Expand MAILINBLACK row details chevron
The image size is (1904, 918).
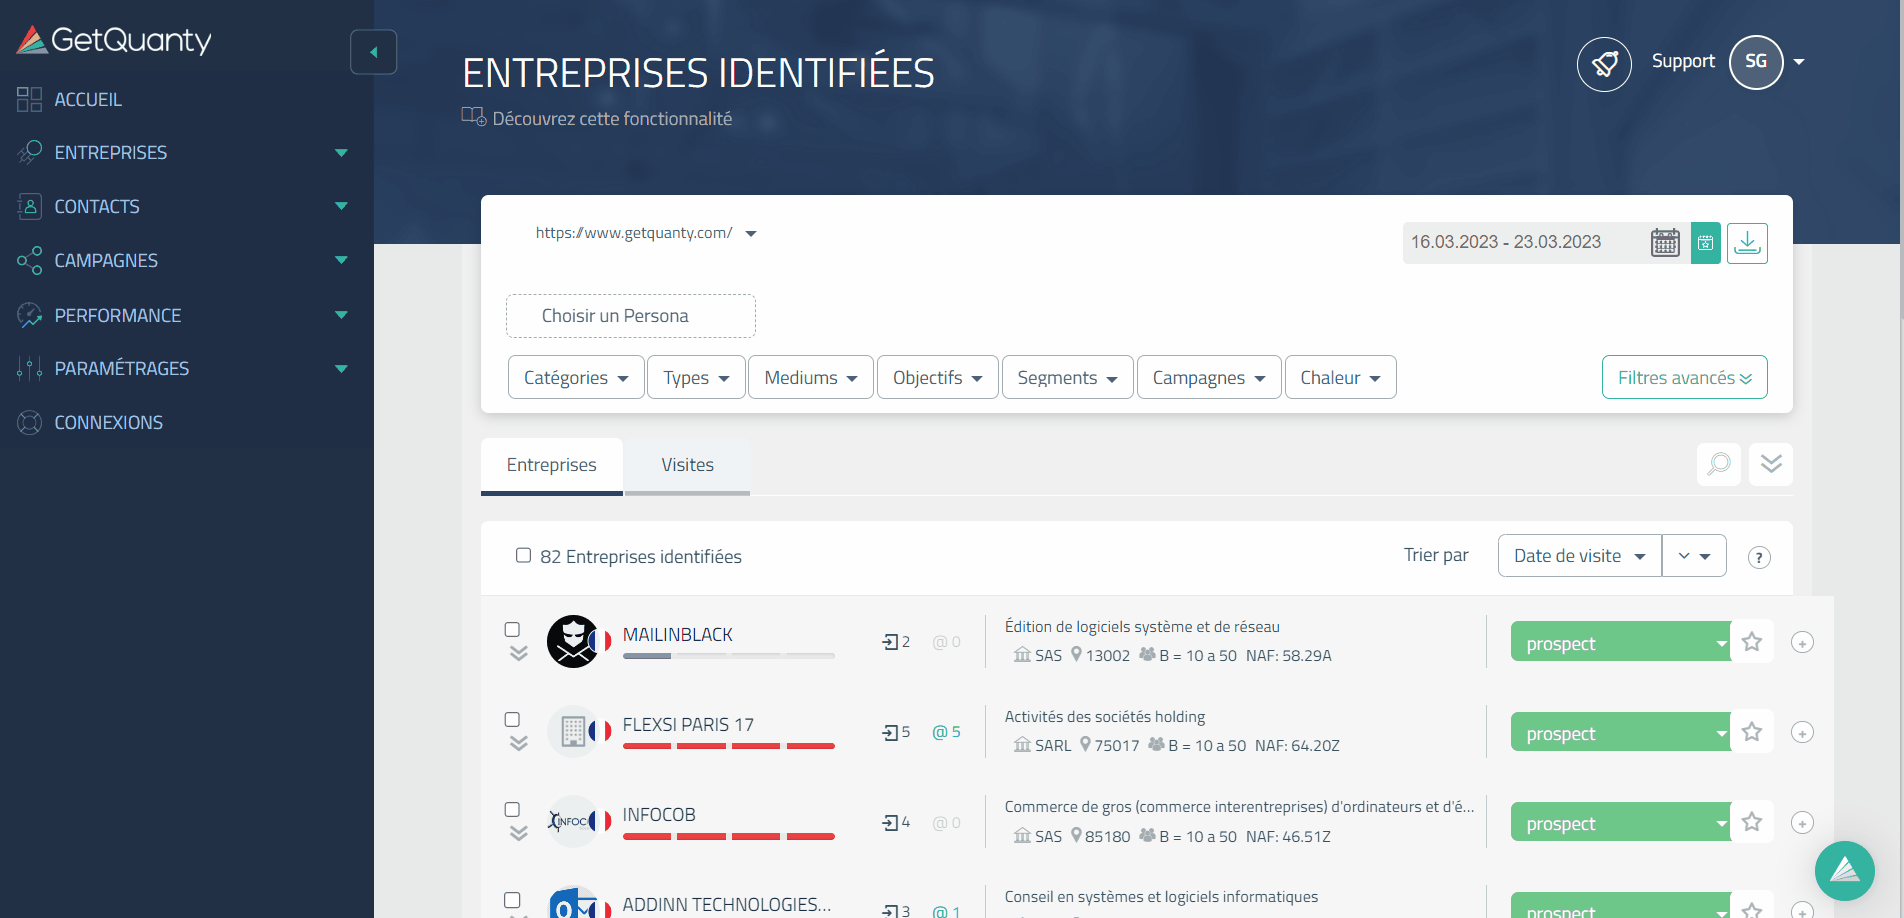tap(518, 654)
